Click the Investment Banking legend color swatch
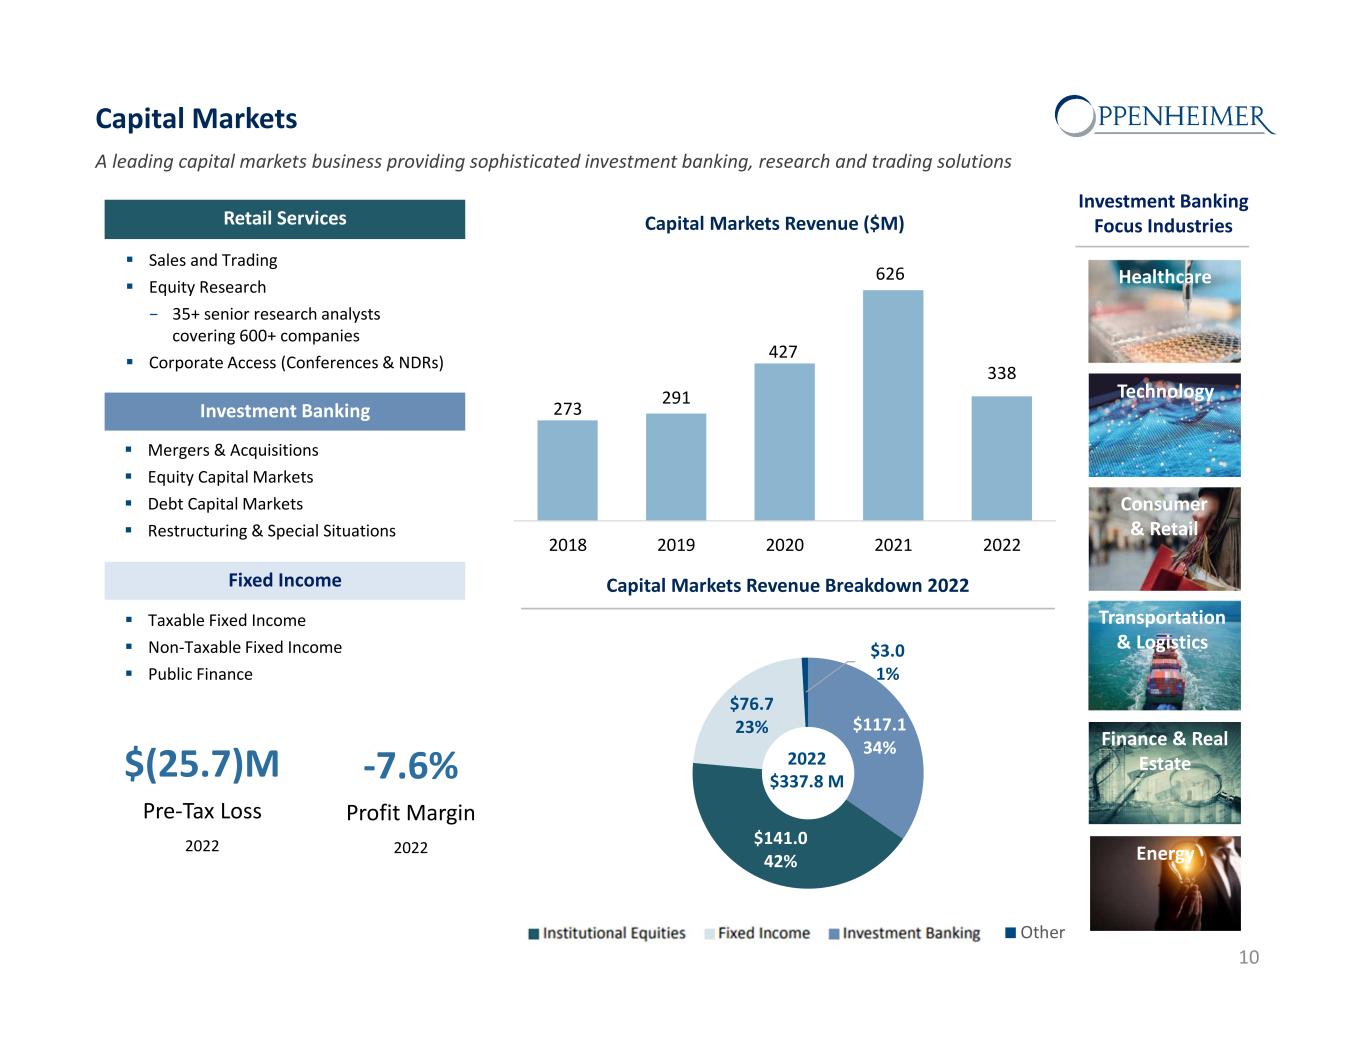 tap(834, 934)
